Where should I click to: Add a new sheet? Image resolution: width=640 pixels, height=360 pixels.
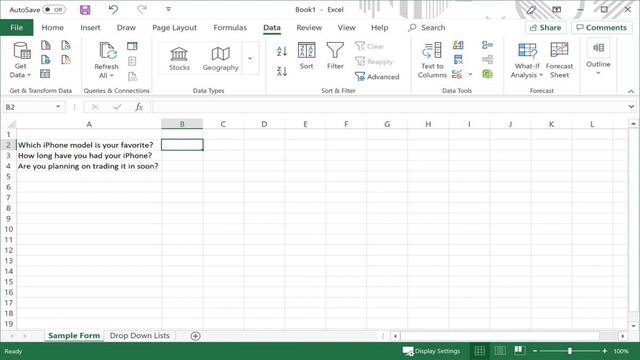pyautogui.click(x=196, y=336)
